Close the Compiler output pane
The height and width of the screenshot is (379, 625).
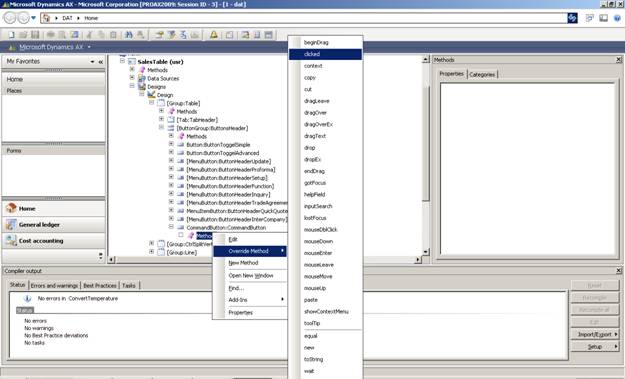(x=619, y=271)
